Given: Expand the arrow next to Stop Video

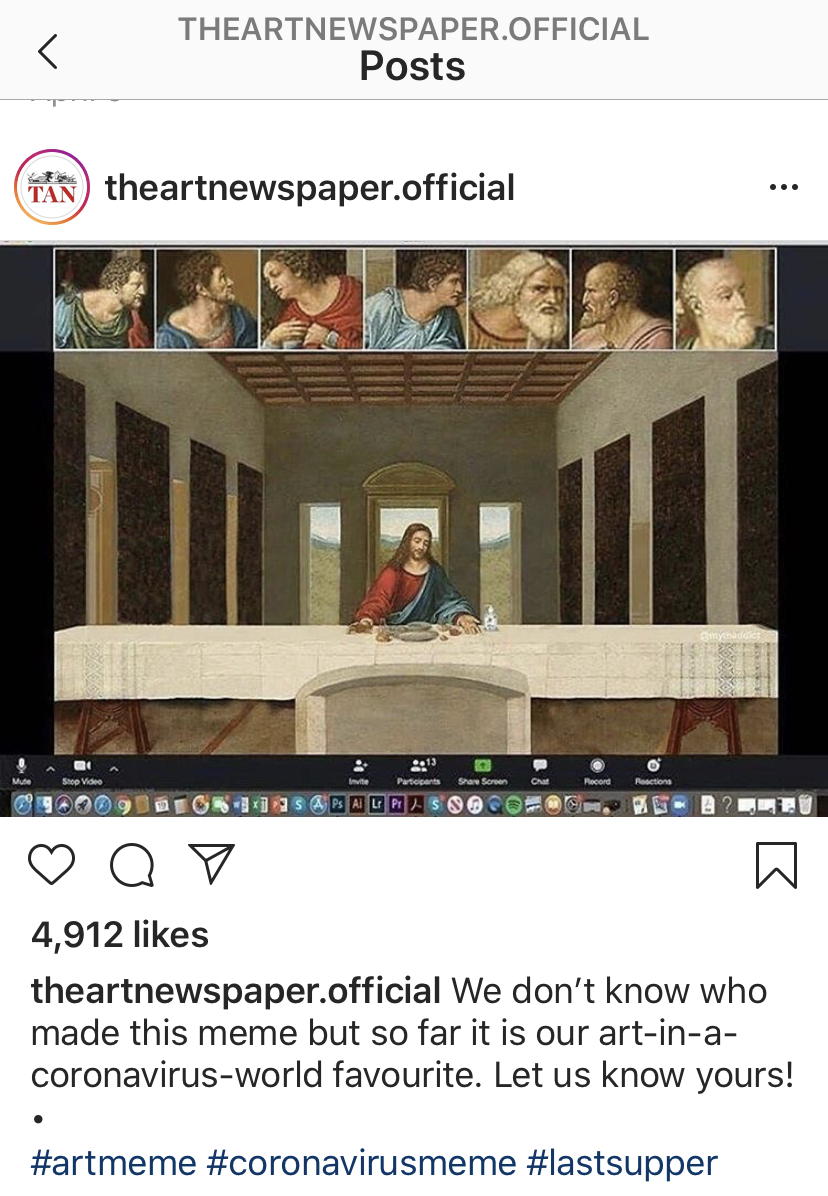Looking at the screenshot, I should (114, 769).
